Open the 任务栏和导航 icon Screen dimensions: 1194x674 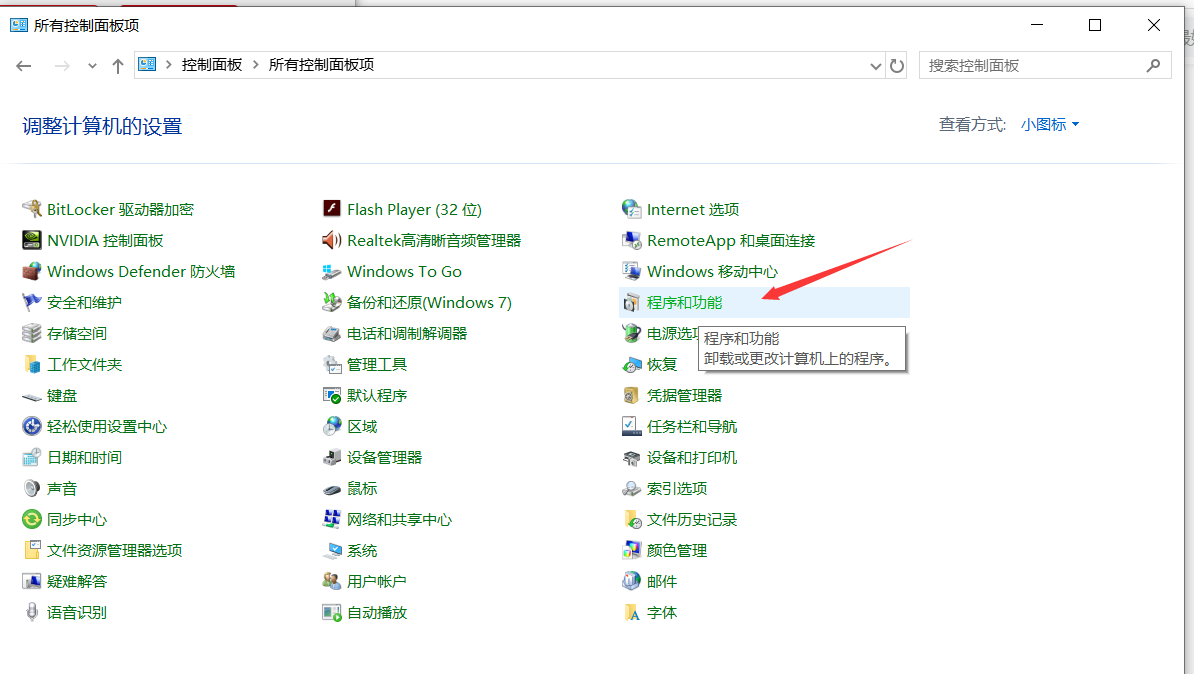[x=631, y=426]
